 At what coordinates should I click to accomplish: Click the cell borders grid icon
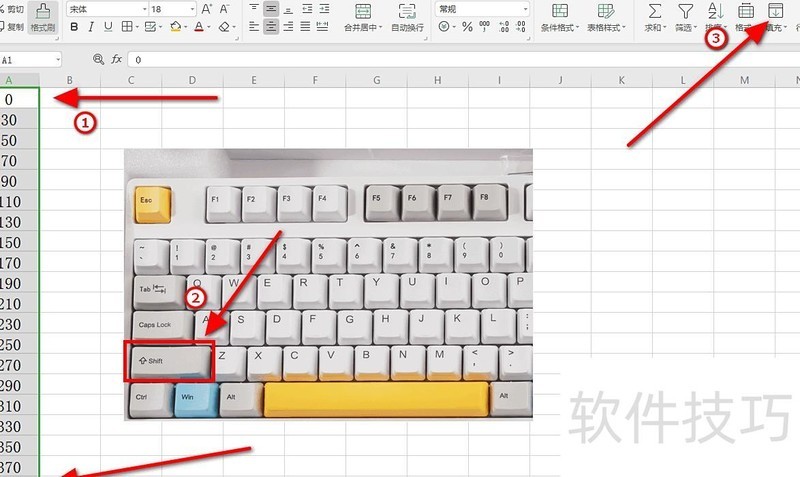point(127,27)
